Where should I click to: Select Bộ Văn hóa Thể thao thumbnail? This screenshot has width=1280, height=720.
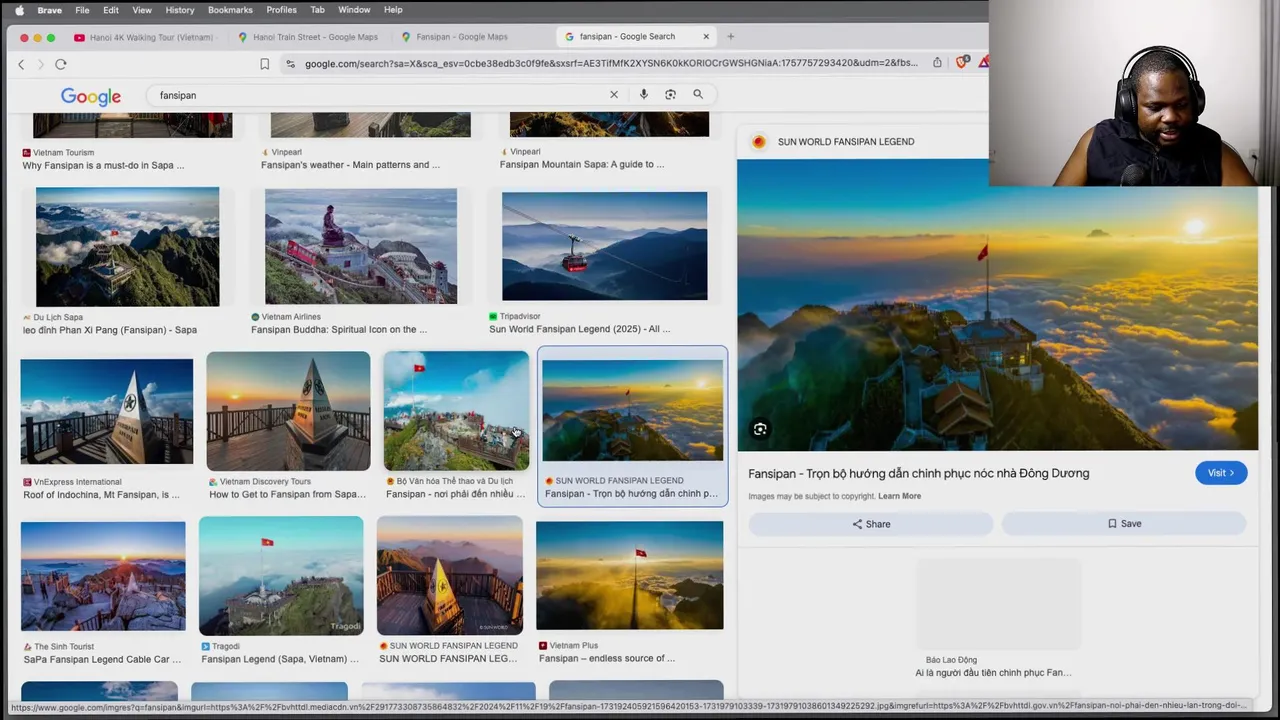click(456, 411)
